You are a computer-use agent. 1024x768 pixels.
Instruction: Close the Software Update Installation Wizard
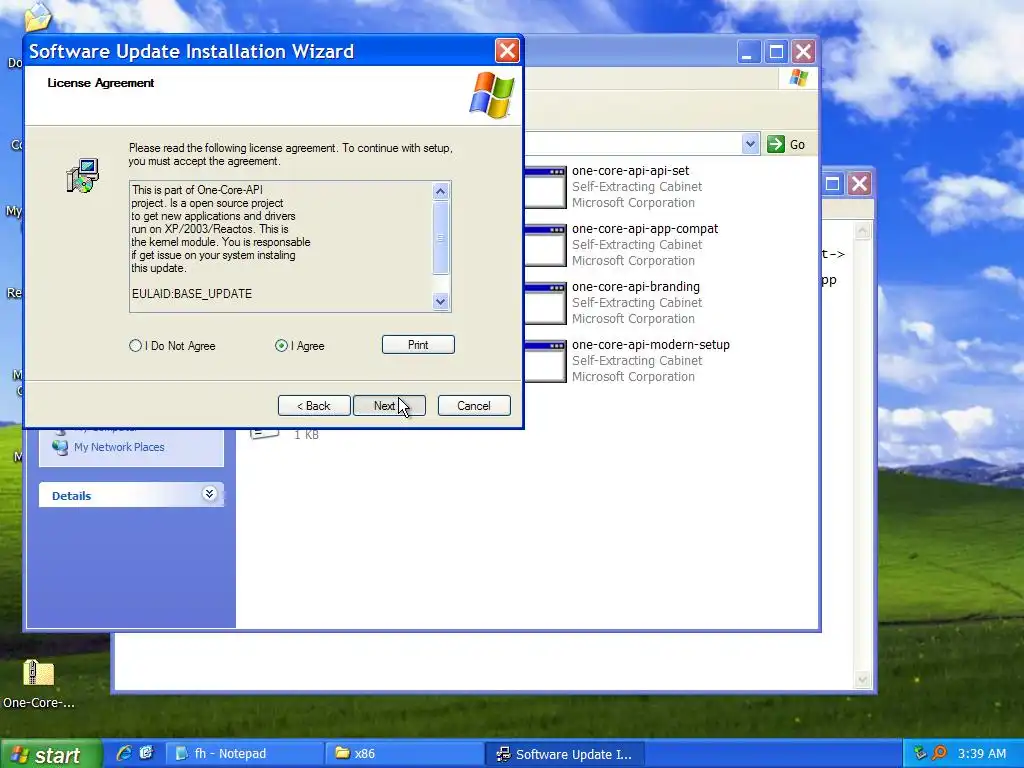click(507, 51)
